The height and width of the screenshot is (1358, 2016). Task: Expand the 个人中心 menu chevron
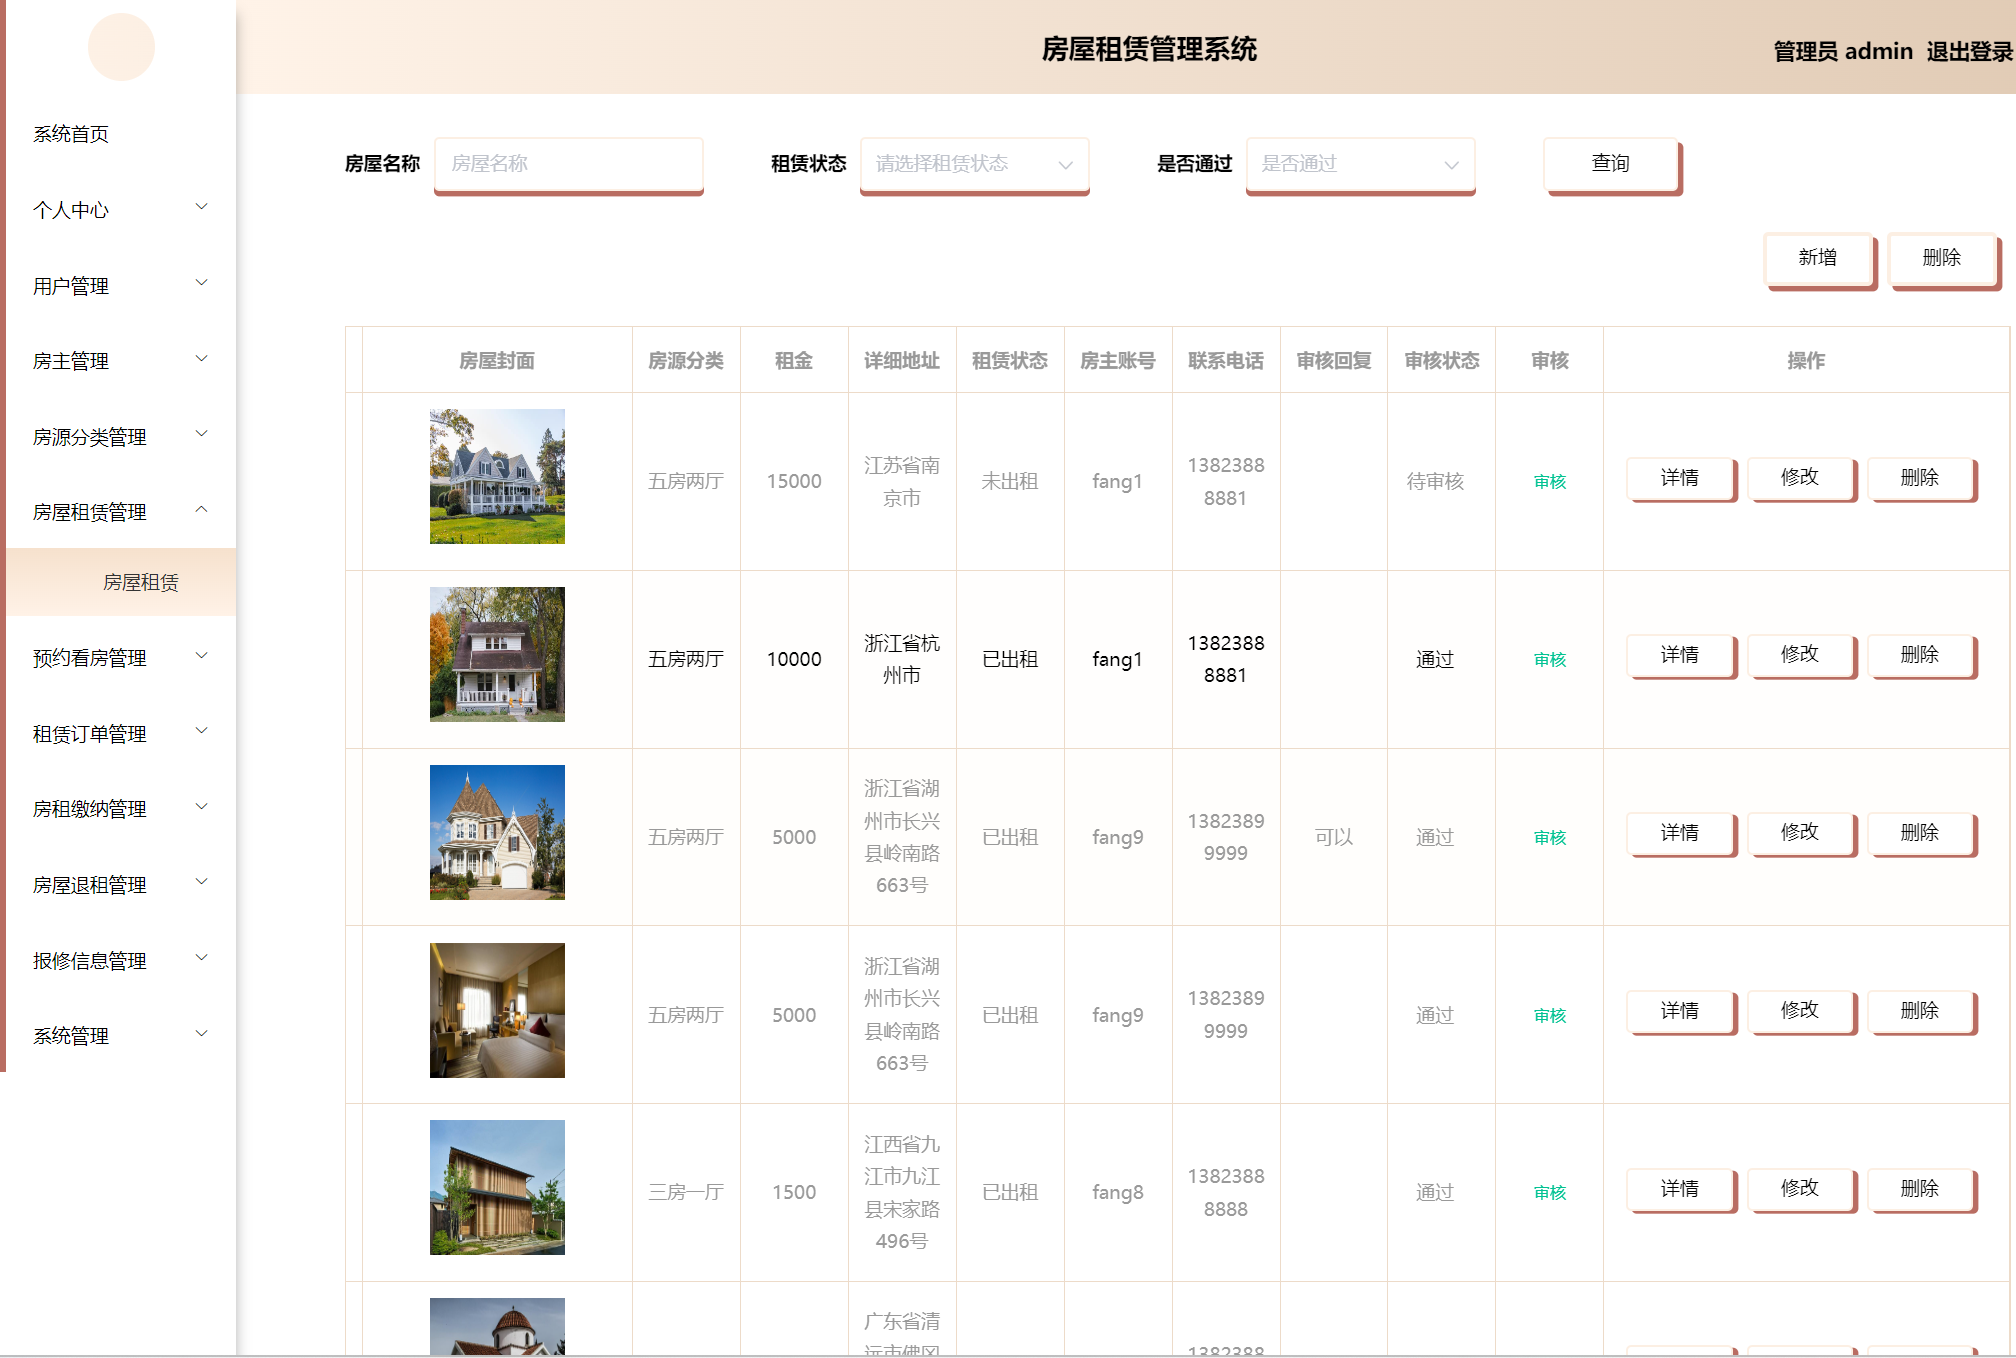pos(201,207)
